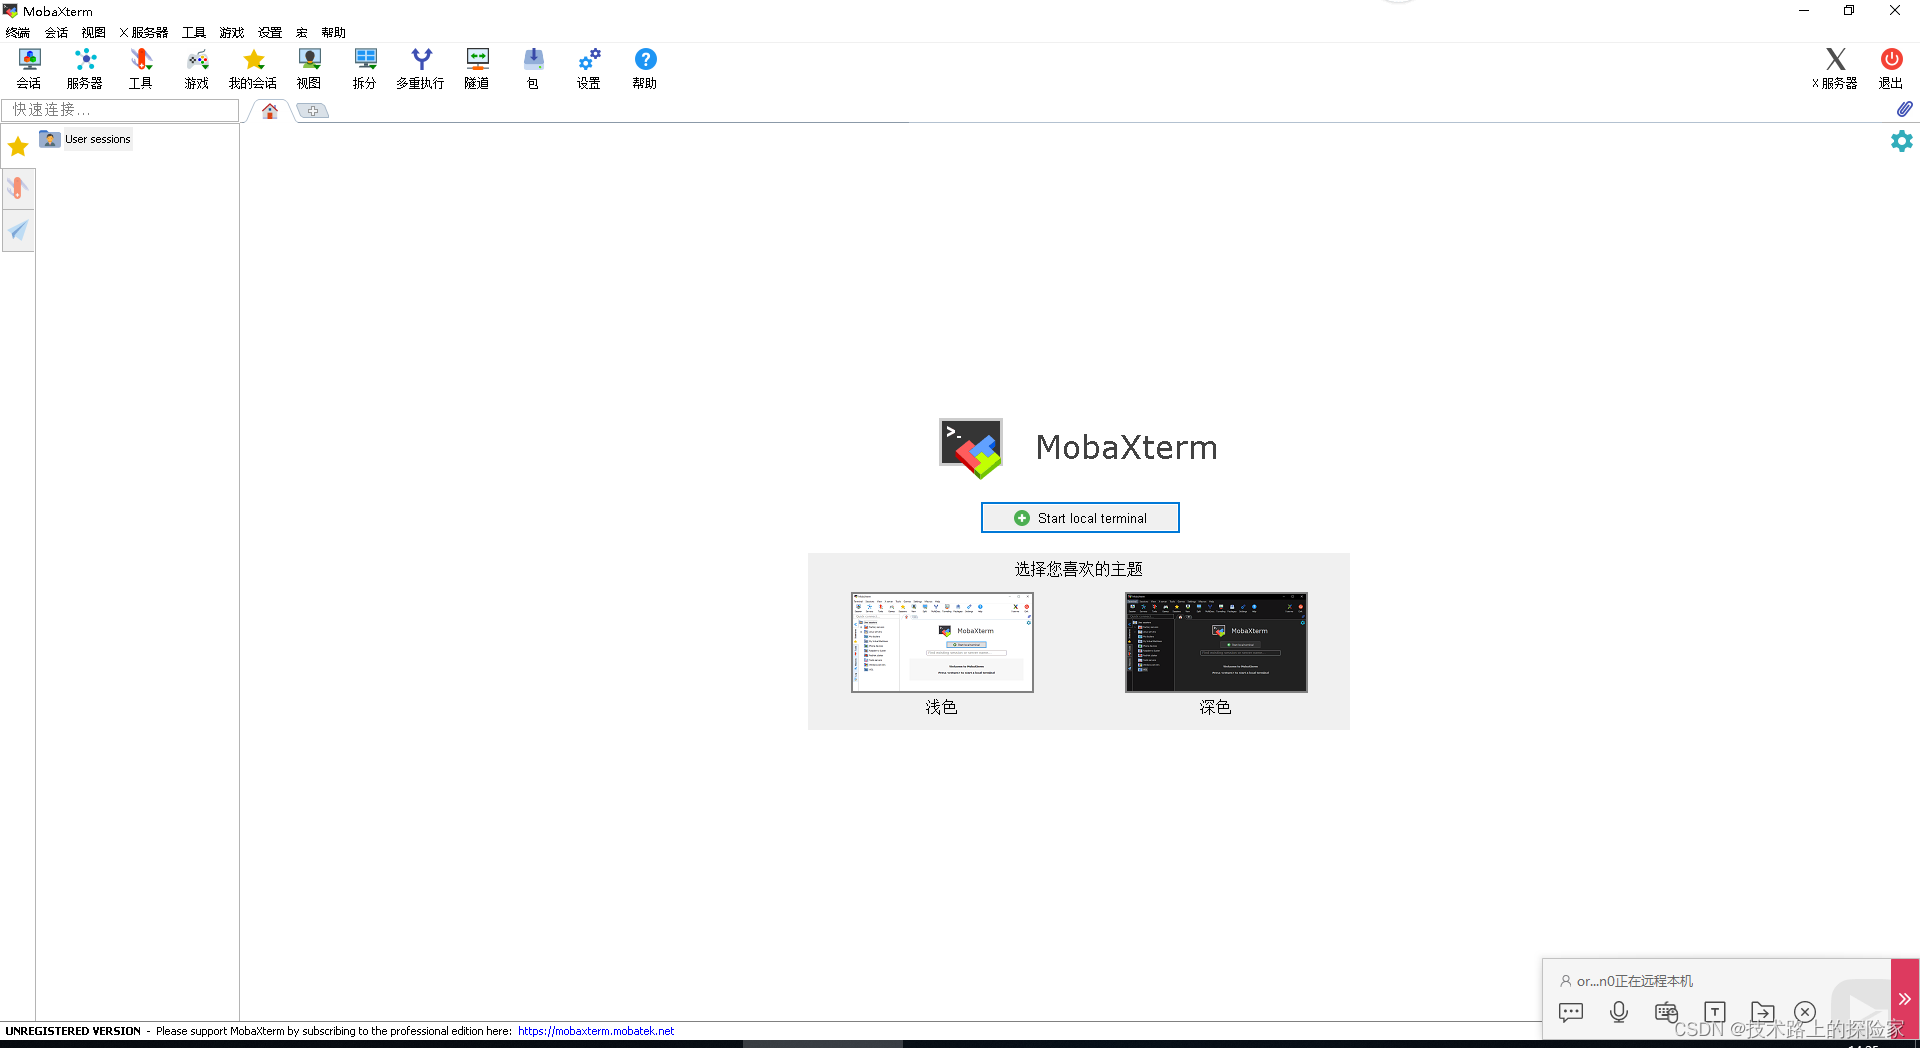Screen dimensions: 1920x1048
Task: Open the 游戏 (Games) gamepad icon
Action: 197,69
